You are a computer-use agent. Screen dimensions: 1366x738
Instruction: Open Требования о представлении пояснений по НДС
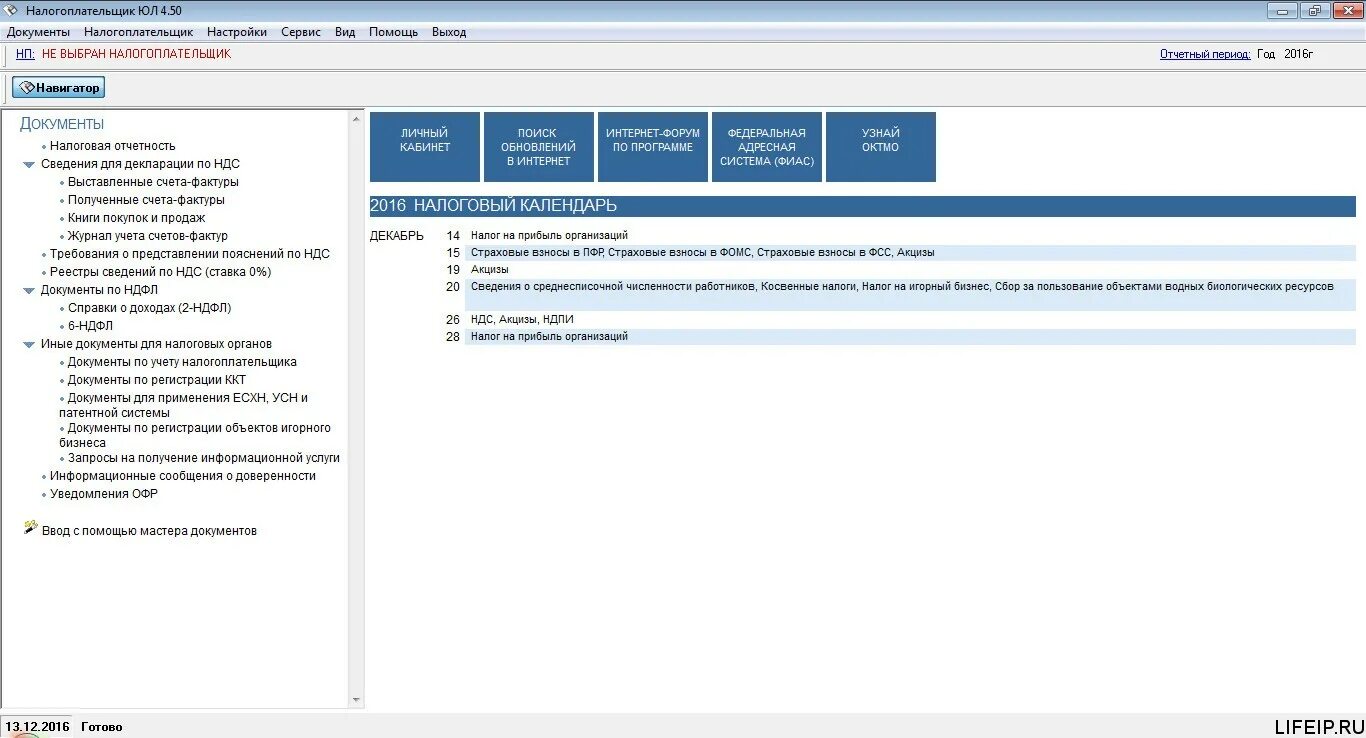pos(190,254)
